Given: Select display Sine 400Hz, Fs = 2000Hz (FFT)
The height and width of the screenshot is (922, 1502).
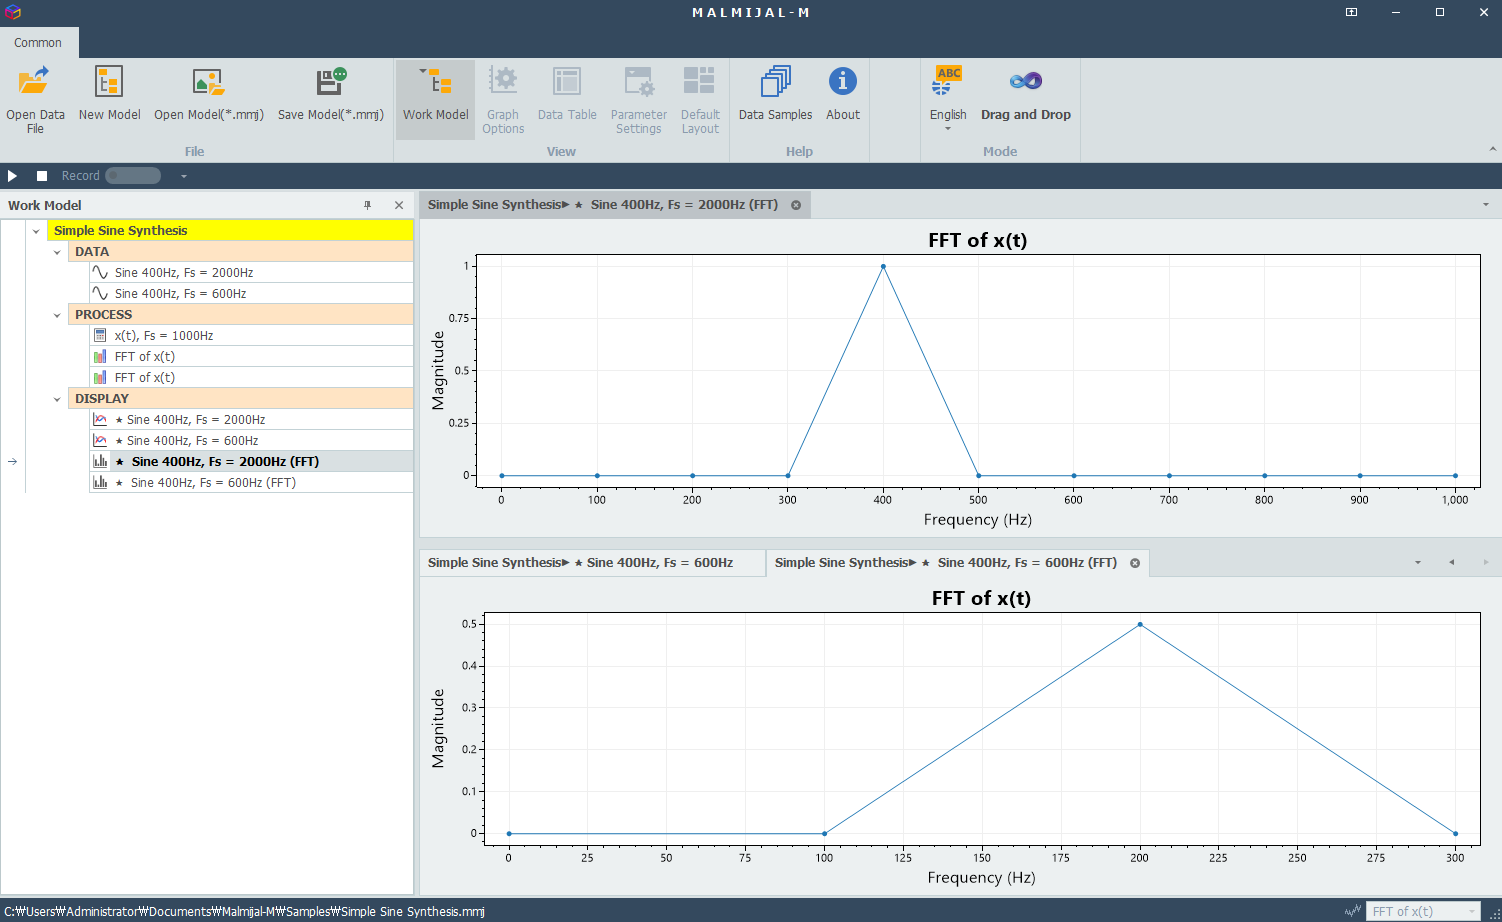Looking at the screenshot, I should click(x=251, y=461).
